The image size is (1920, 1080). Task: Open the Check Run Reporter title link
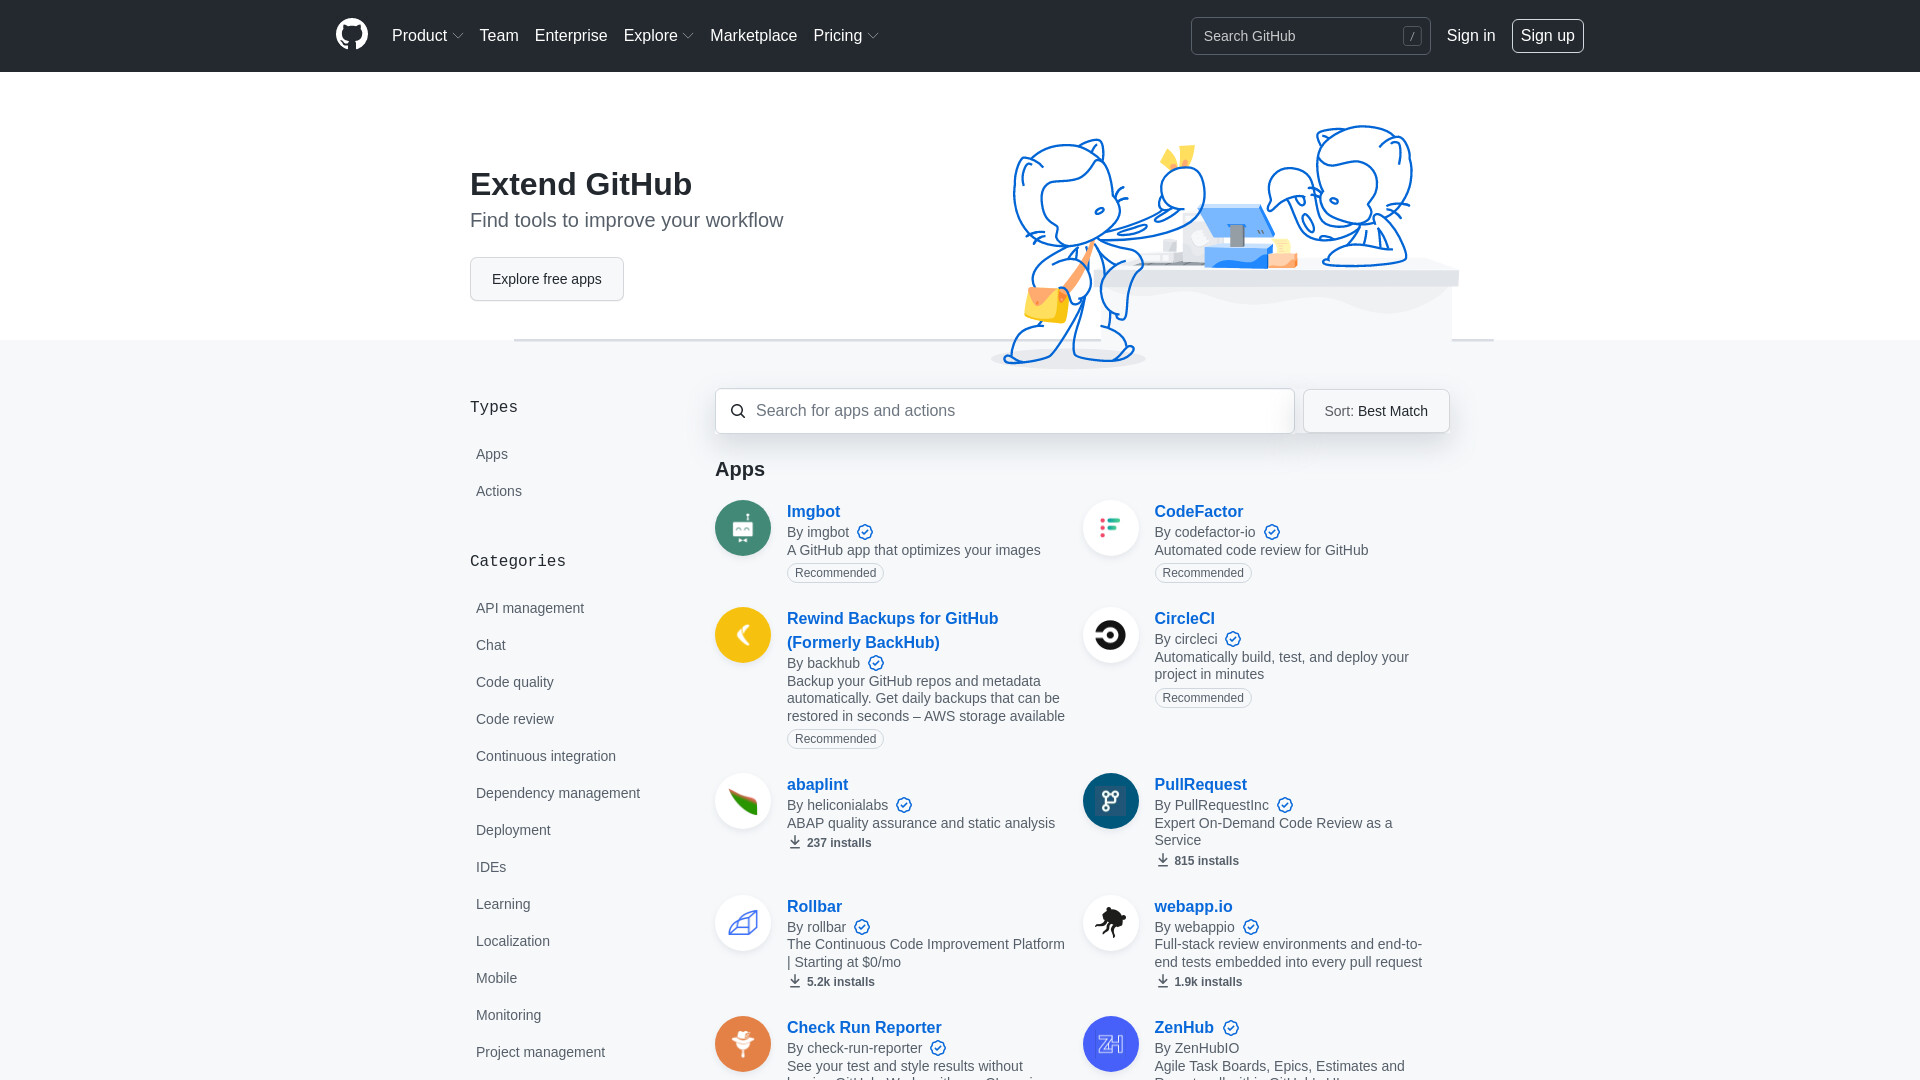(864, 1028)
